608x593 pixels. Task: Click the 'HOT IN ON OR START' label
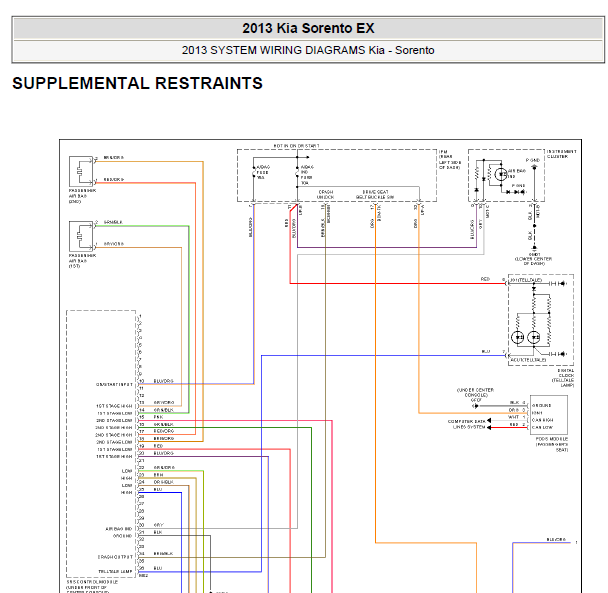297,146
